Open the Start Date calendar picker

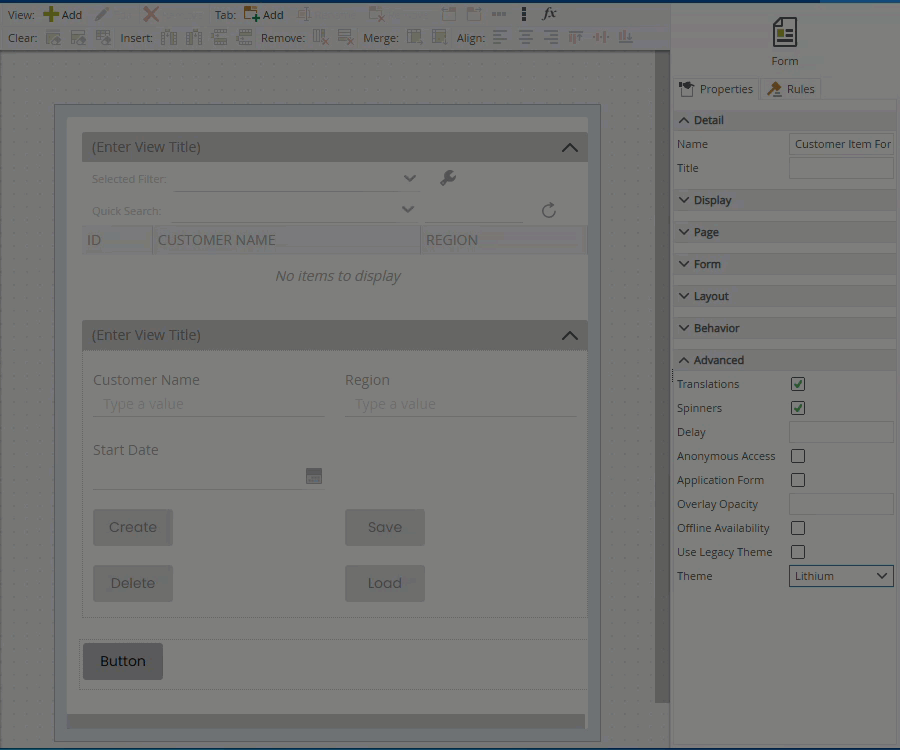[x=314, y=476]
